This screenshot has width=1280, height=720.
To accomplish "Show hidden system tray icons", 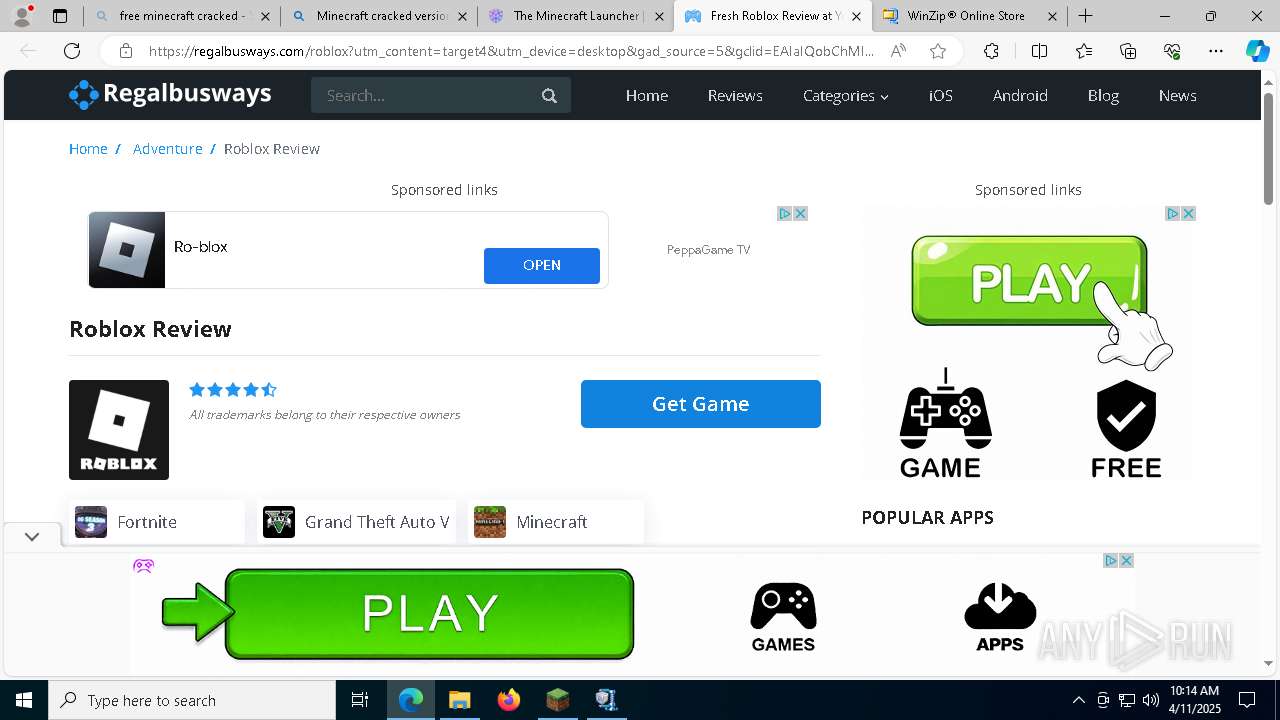I will pyautogui.click(x=1078, y=700).
